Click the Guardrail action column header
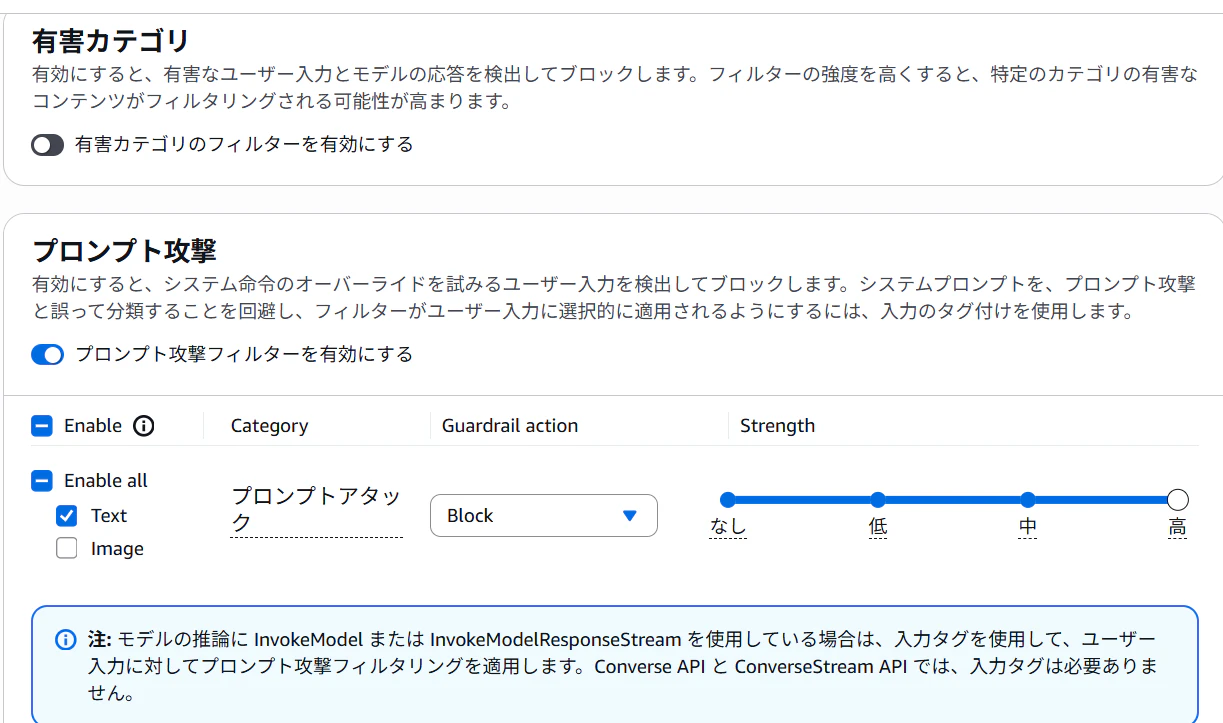This screenshot has width=1223, height=723. [510, 426]
